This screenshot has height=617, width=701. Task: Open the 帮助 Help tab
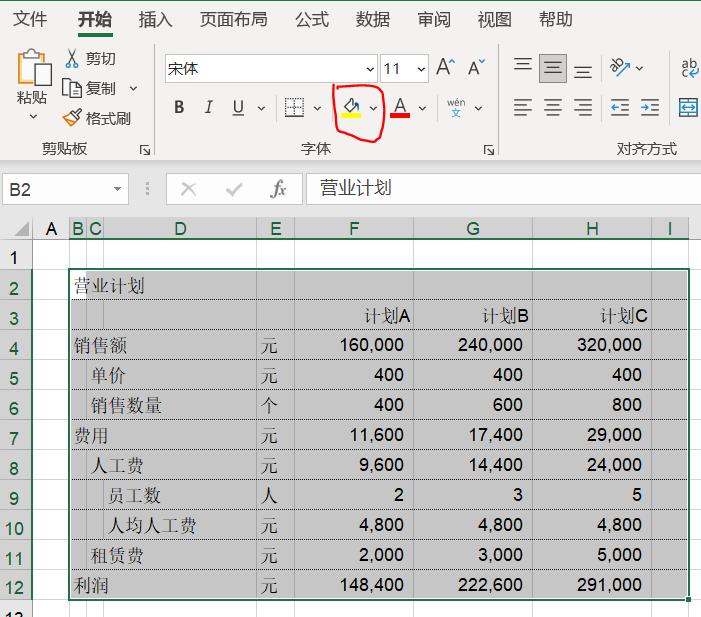click(555, 19)
